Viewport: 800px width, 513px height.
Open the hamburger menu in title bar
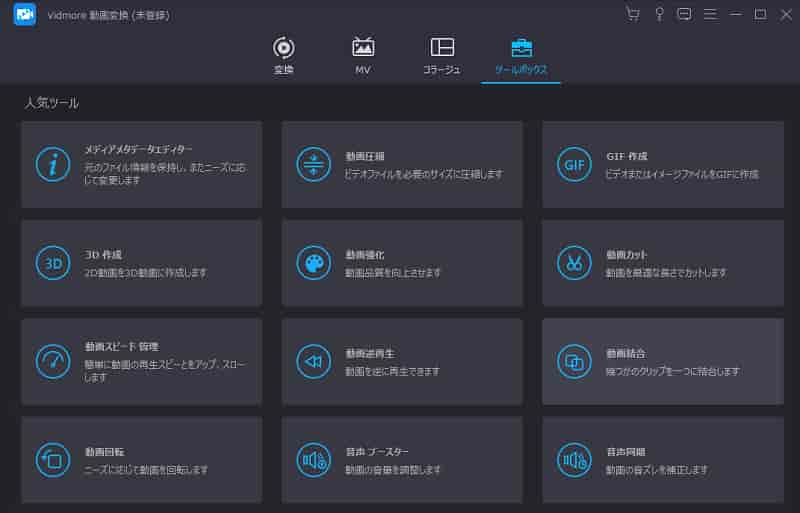(x=710, y=14)
